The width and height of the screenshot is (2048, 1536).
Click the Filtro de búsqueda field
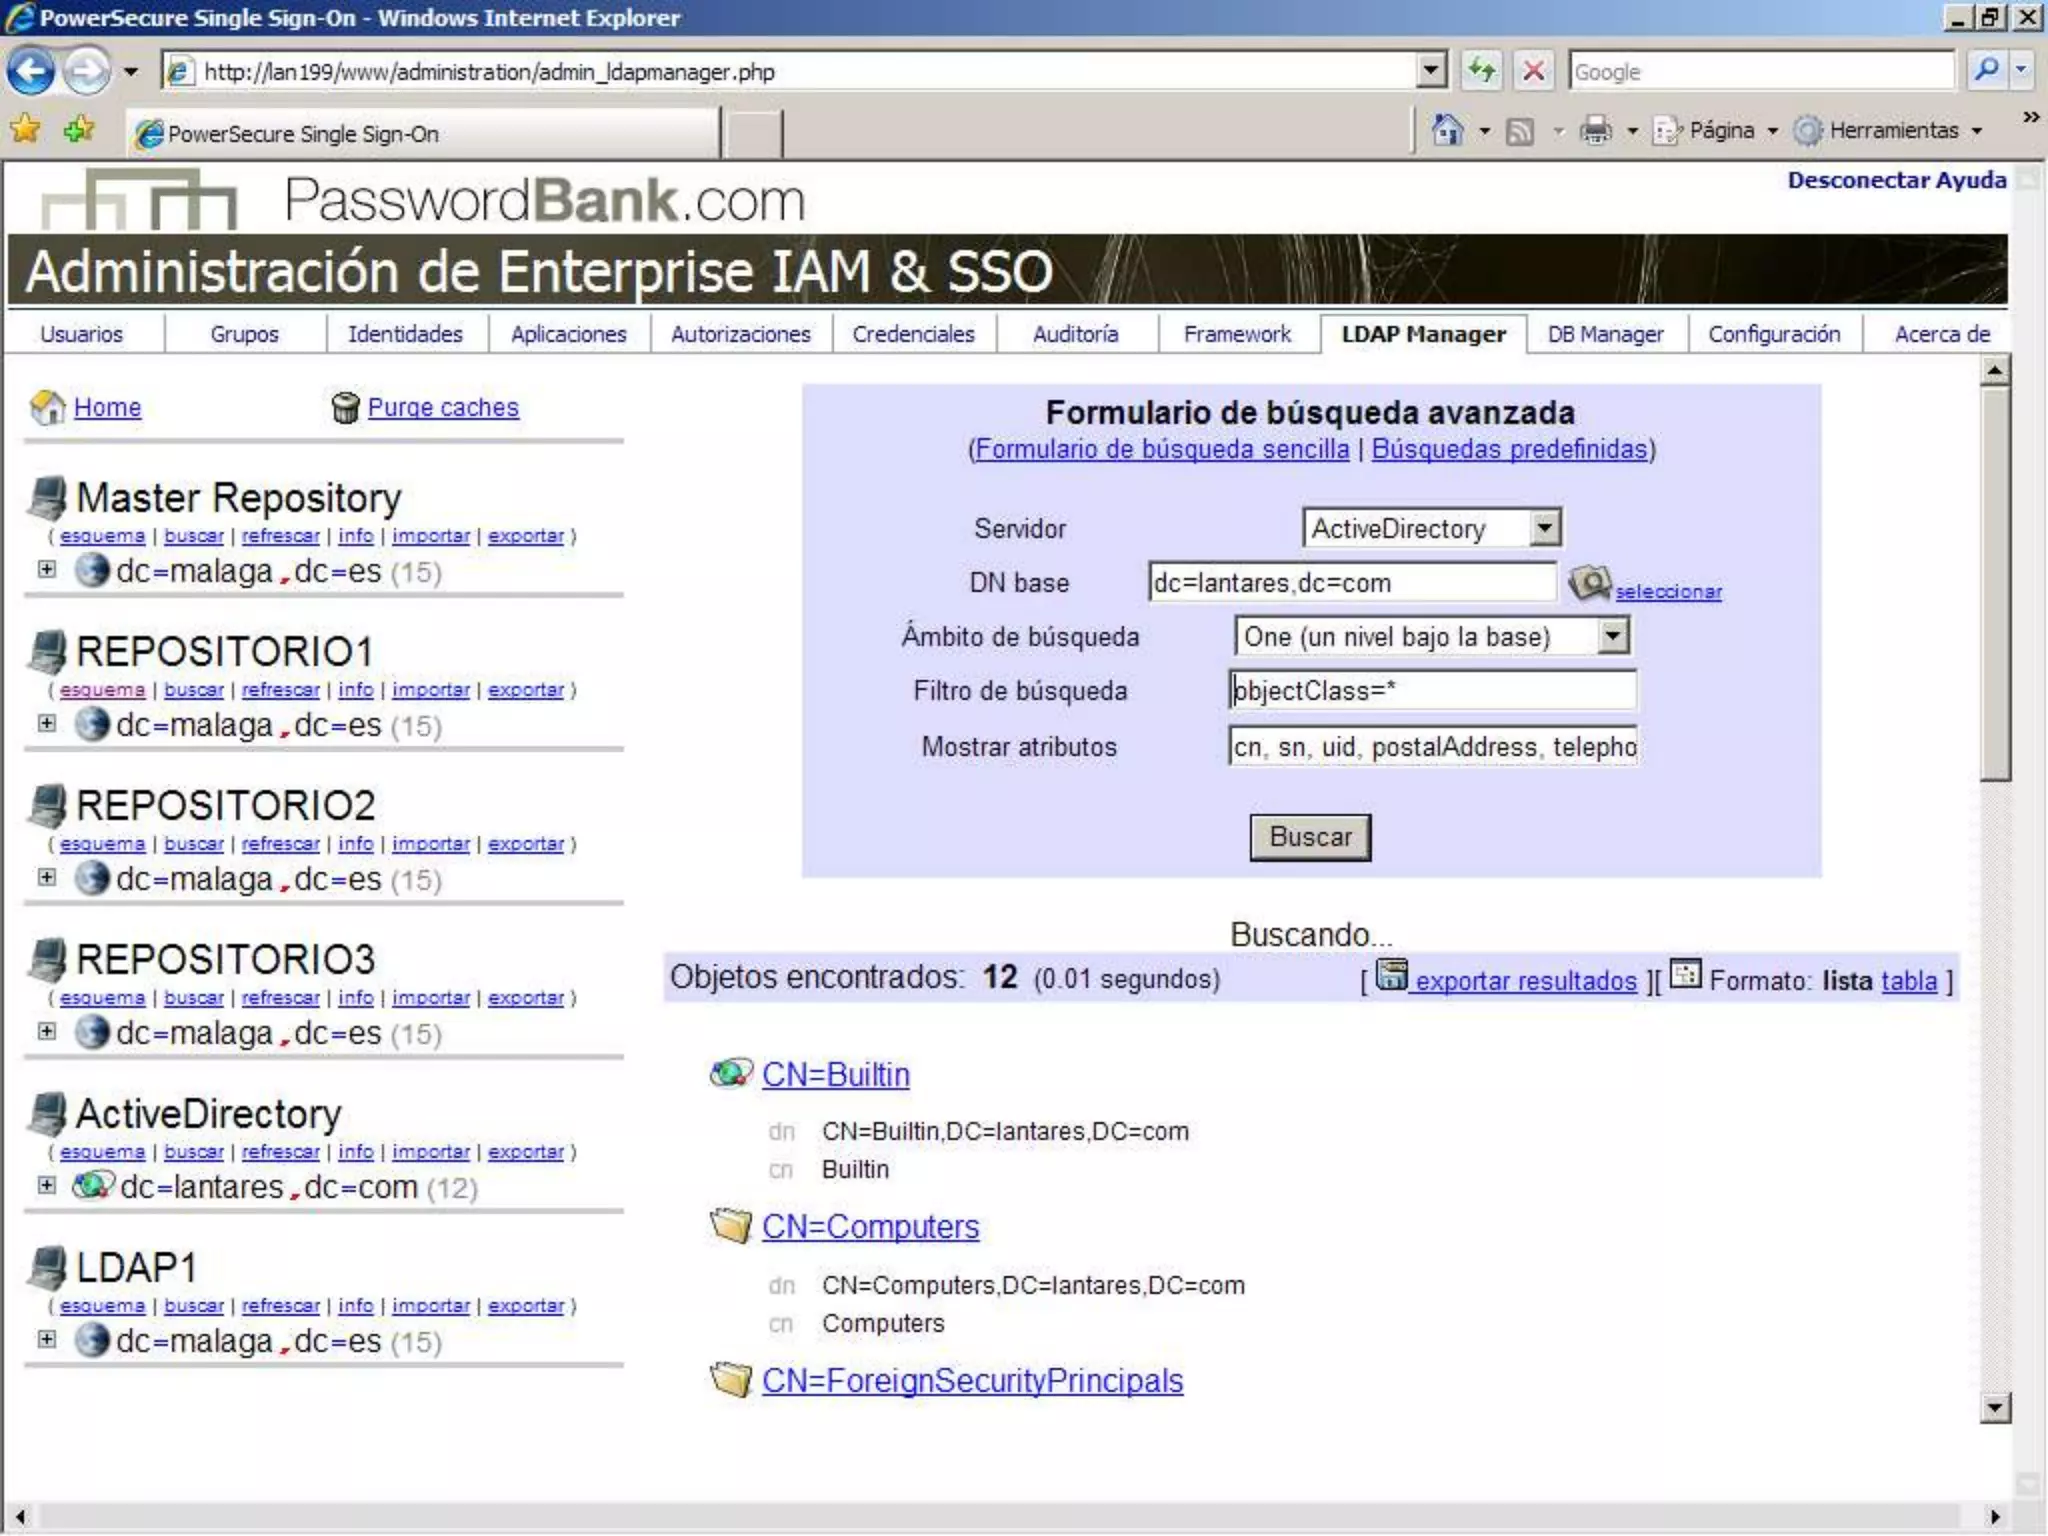(1432, 690)
